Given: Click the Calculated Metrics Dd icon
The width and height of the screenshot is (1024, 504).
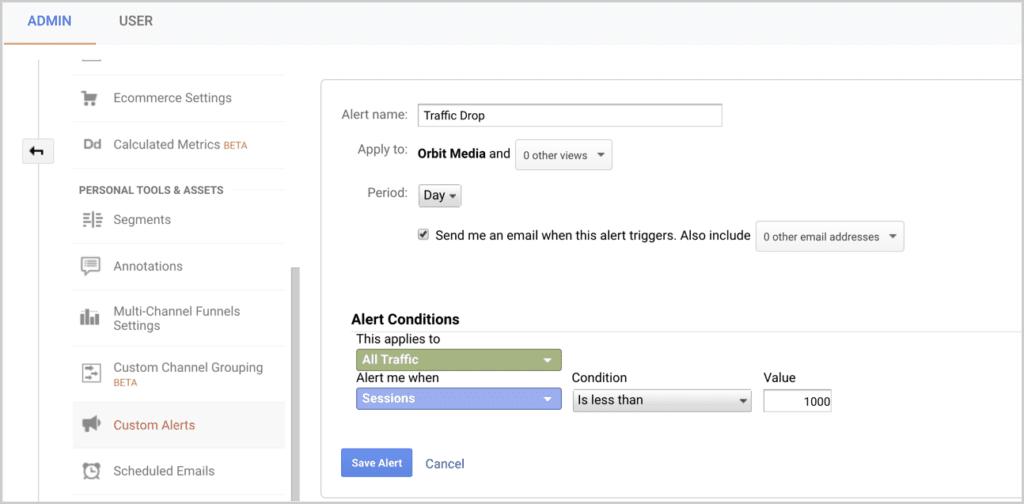Looking at the screenshot, I should 91,144.
